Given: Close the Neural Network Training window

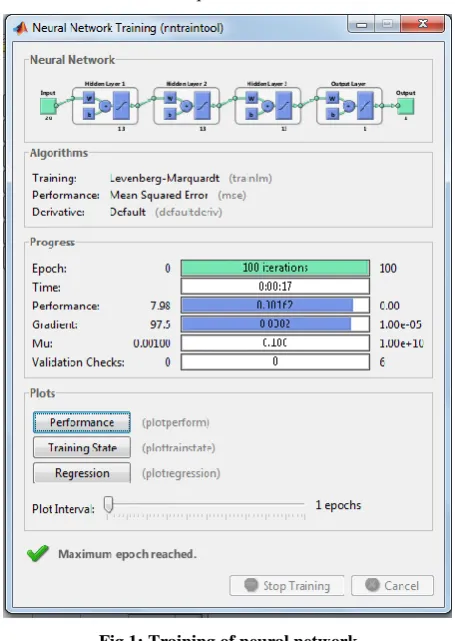Looking at the screenshot, I should [423, 24].
